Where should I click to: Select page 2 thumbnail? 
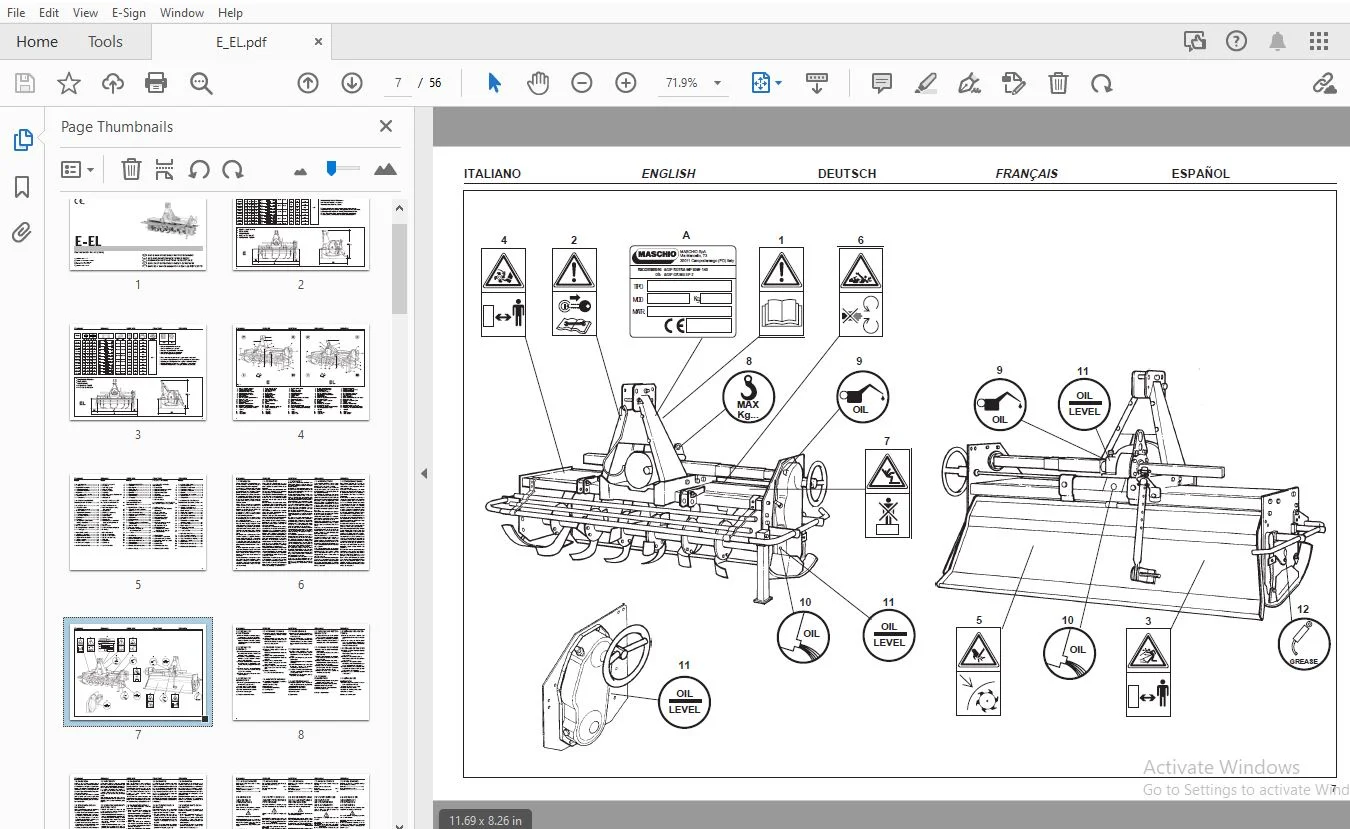[x=301, y=234]
